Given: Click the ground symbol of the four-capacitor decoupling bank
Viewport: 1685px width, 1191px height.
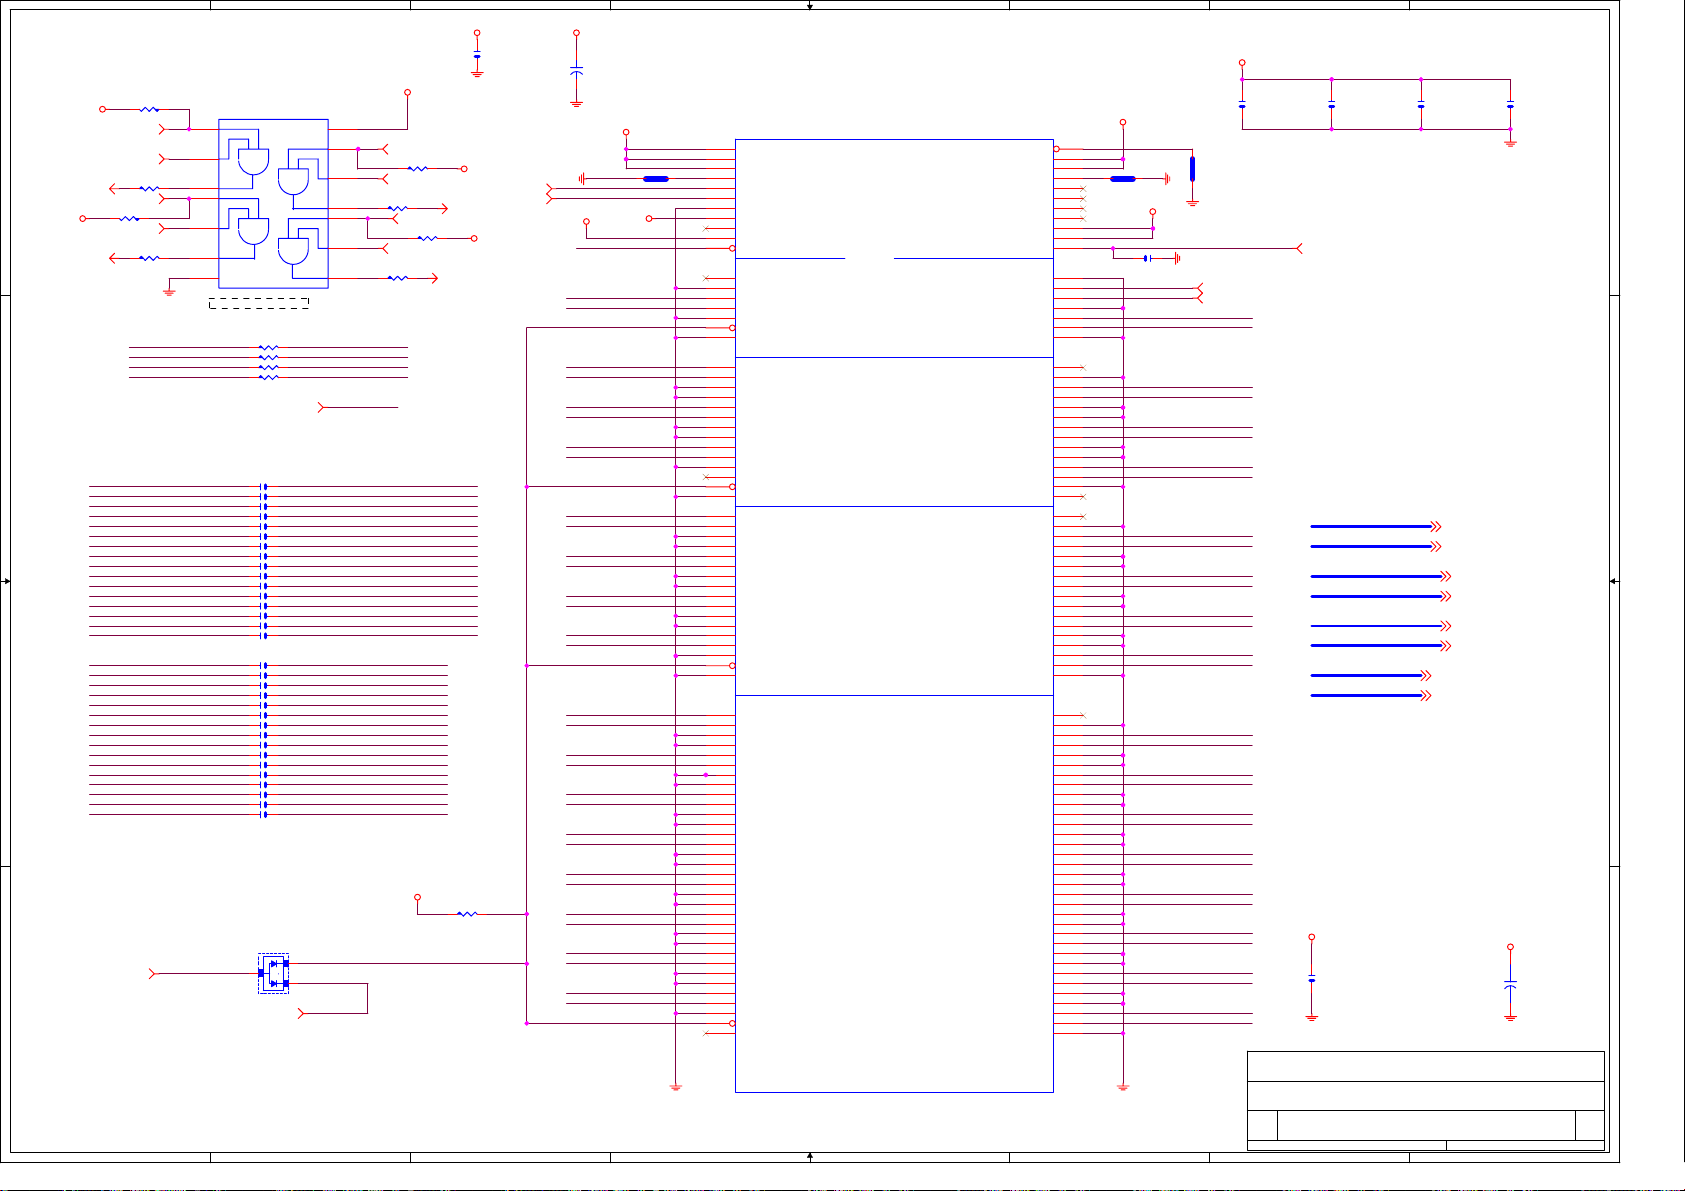Looking at the screenshot, I should click(1510, 143).
